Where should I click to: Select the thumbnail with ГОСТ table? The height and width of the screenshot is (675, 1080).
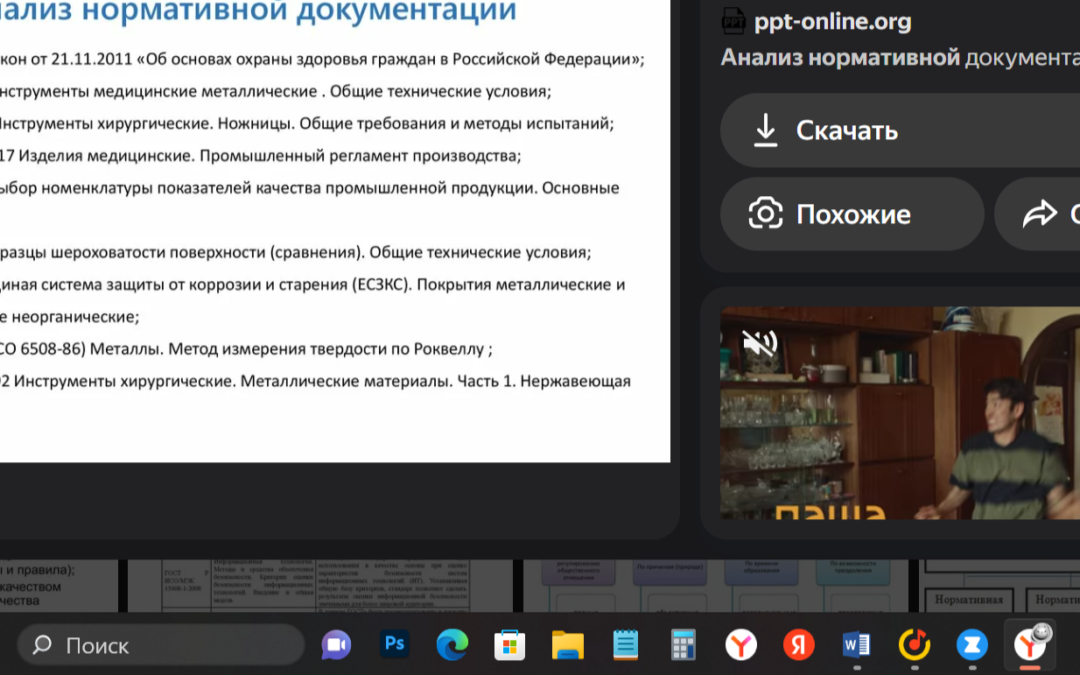pyautogui.click(x=320, y=585)
